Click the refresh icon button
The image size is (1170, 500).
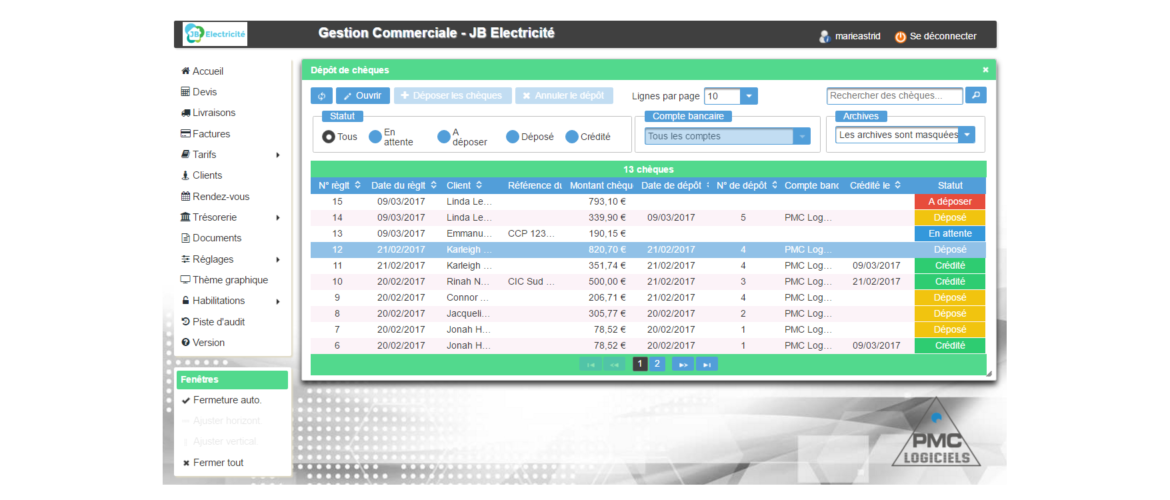click(x=321, y=96)
